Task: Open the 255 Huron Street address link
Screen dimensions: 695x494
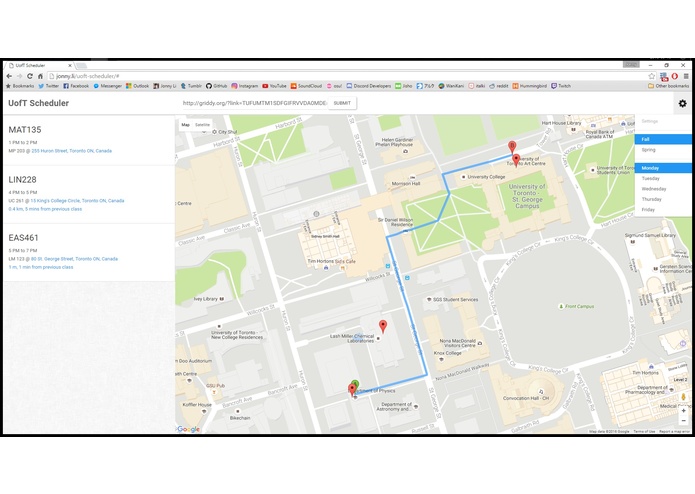Action: (x=71, y=151)
